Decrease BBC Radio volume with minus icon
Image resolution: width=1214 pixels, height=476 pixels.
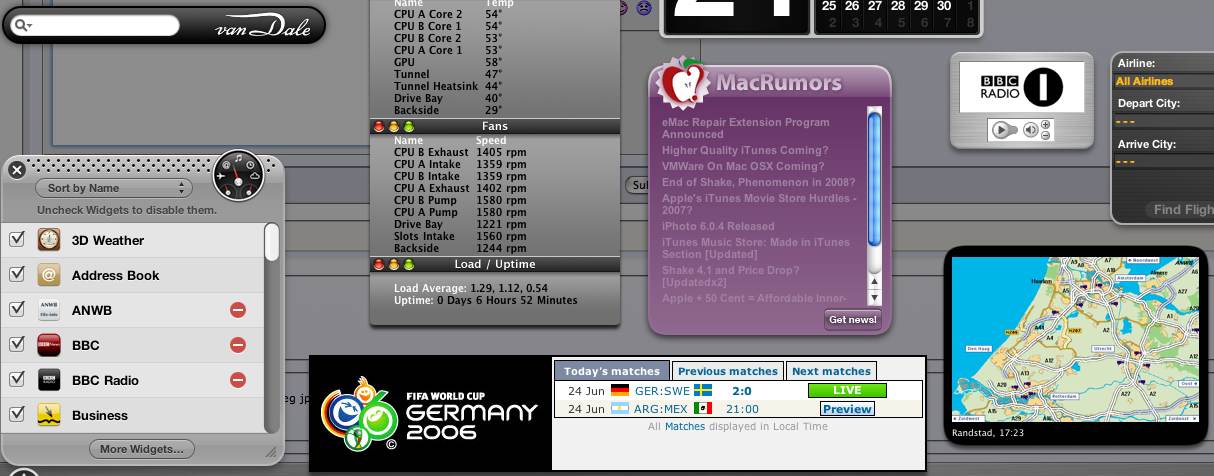[1045, 134]
